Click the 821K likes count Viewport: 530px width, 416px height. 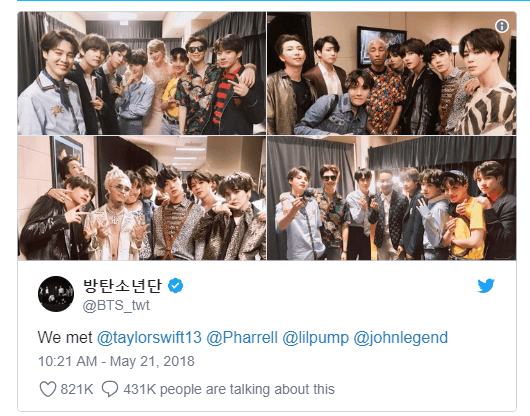[x=77, y=389]
